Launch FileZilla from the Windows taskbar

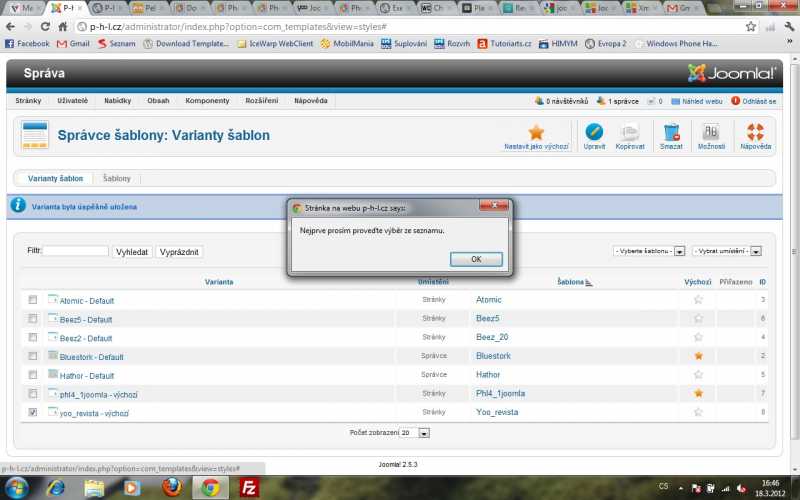tap(248, 487)
